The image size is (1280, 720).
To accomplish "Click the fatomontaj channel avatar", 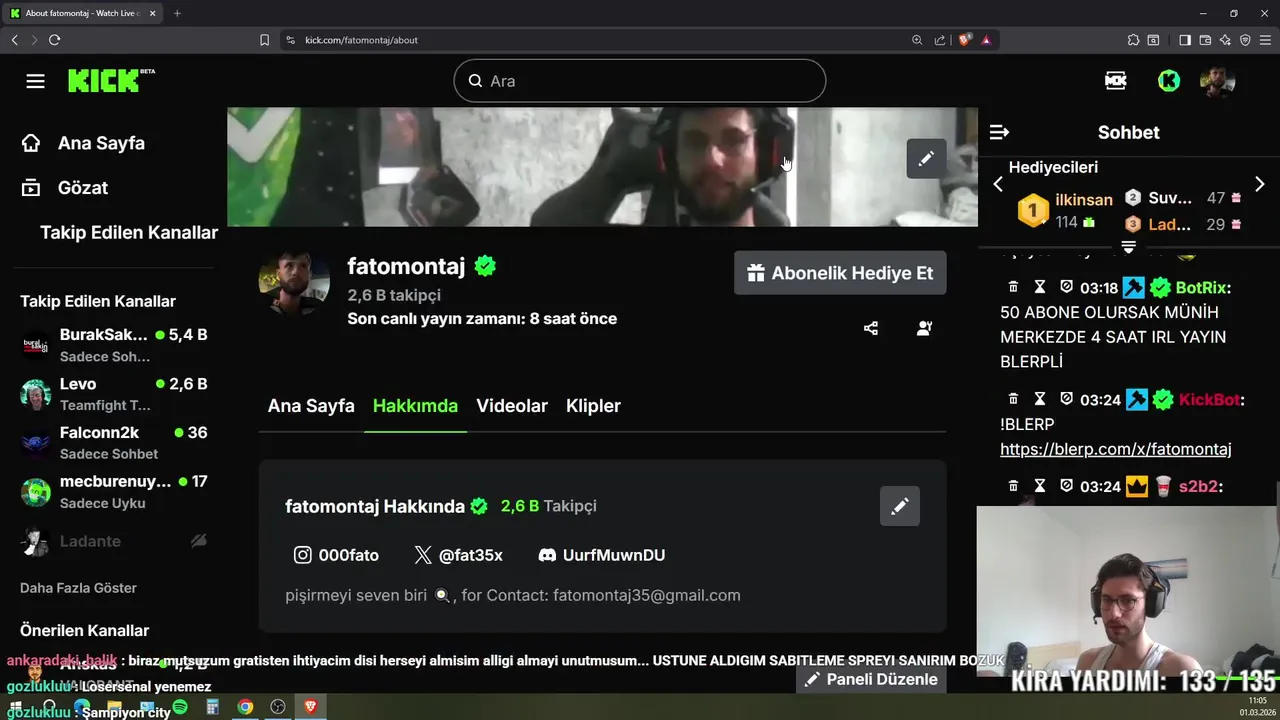I will click(294, 283).
